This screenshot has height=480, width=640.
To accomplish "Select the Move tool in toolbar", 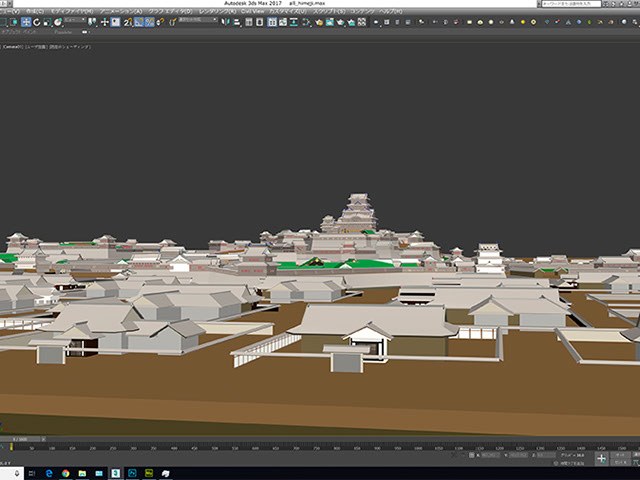I will (x=27, y=21).
